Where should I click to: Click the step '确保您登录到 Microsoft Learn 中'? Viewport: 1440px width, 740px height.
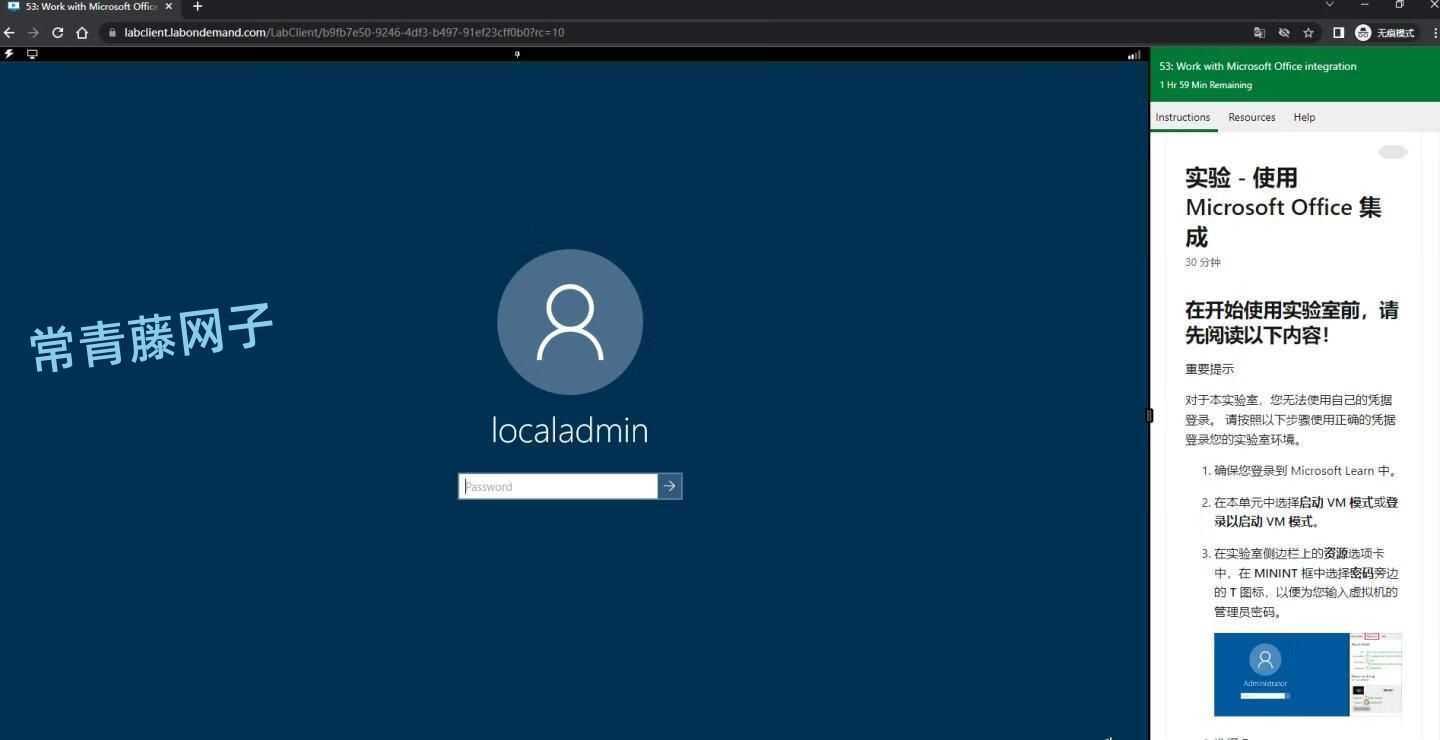point(1306,471)
